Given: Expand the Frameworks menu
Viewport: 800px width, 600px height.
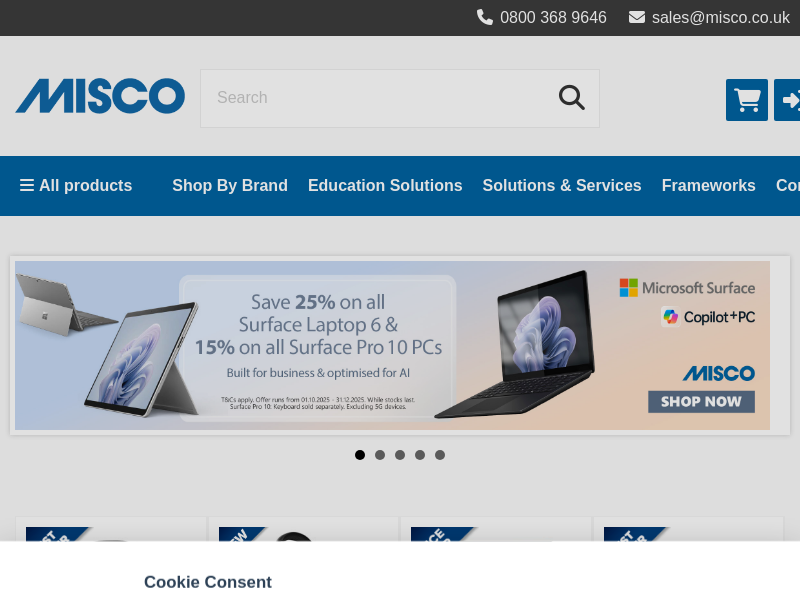Looking at the screenshot, I should click(x=709, y=185).
